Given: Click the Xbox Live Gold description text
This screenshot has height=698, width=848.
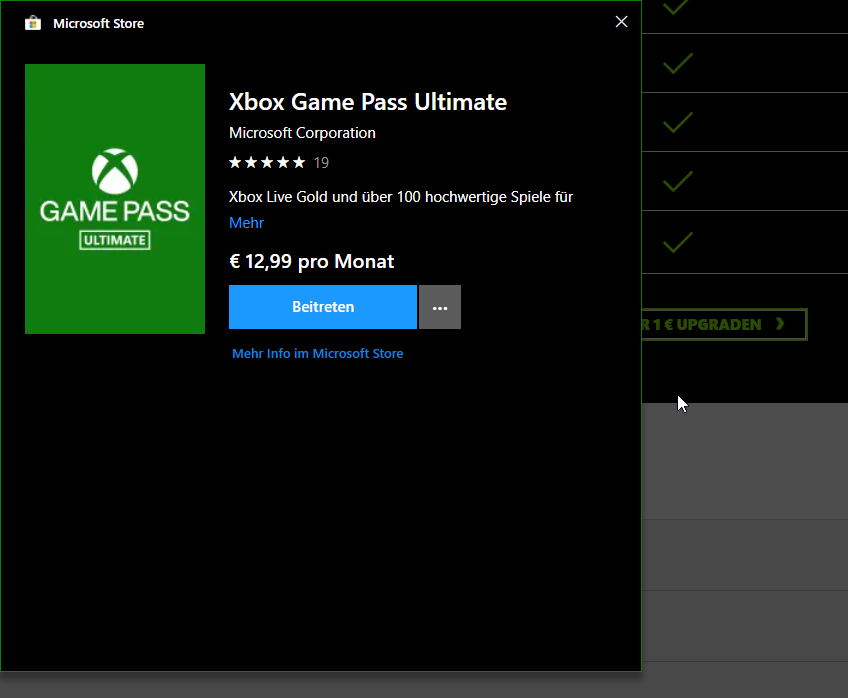Looking at the screenshot, I should point(400,197).
